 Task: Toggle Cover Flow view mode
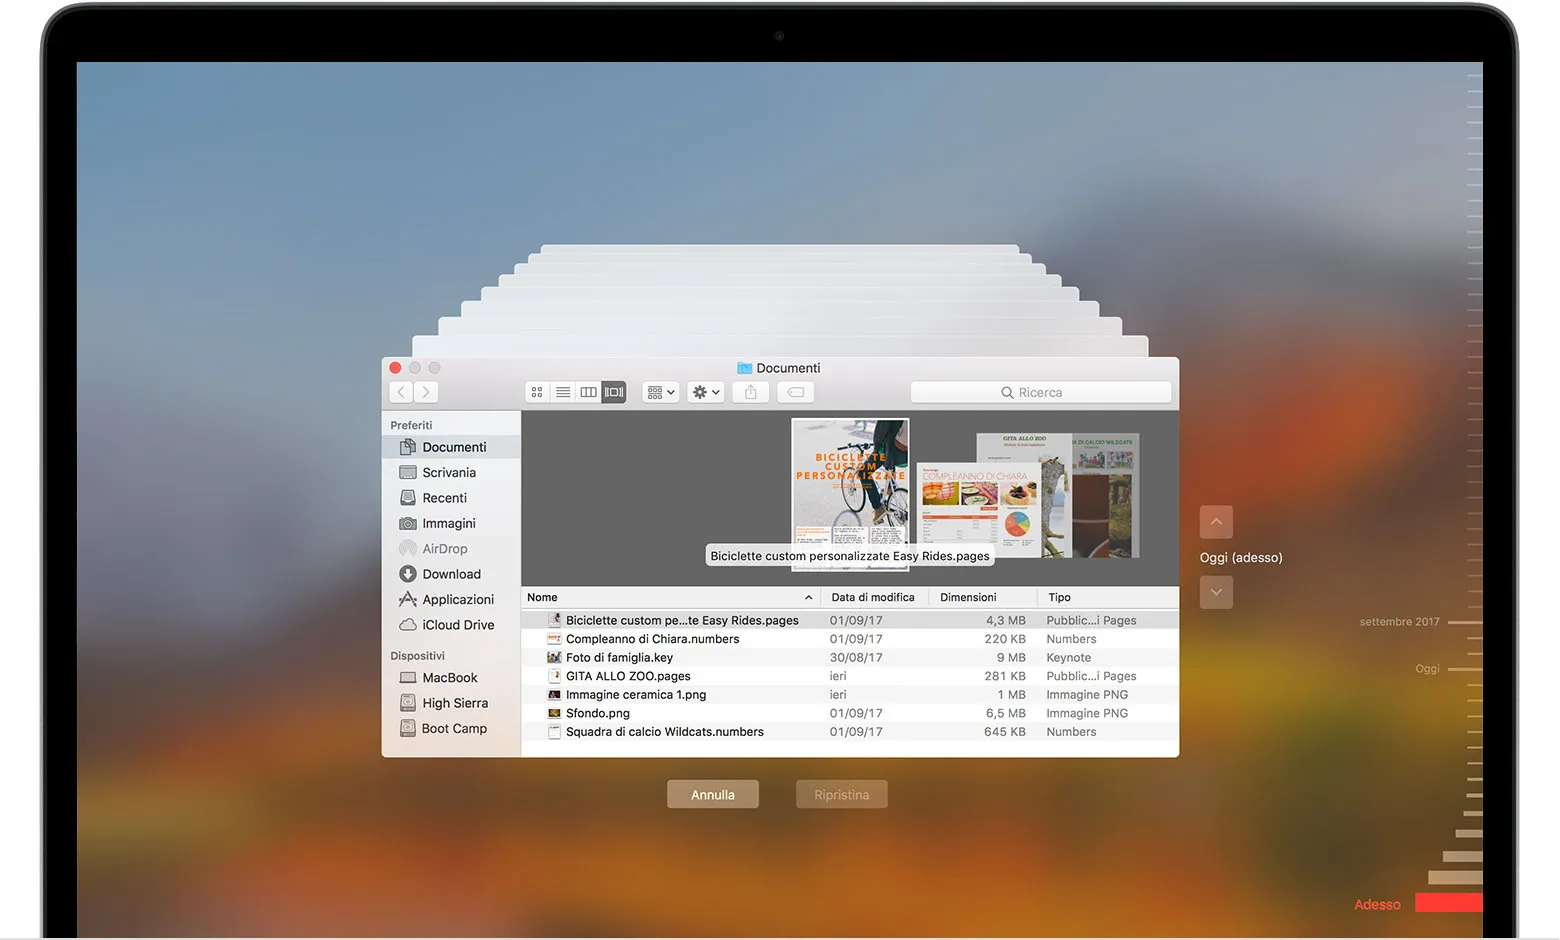pos(613,392)
